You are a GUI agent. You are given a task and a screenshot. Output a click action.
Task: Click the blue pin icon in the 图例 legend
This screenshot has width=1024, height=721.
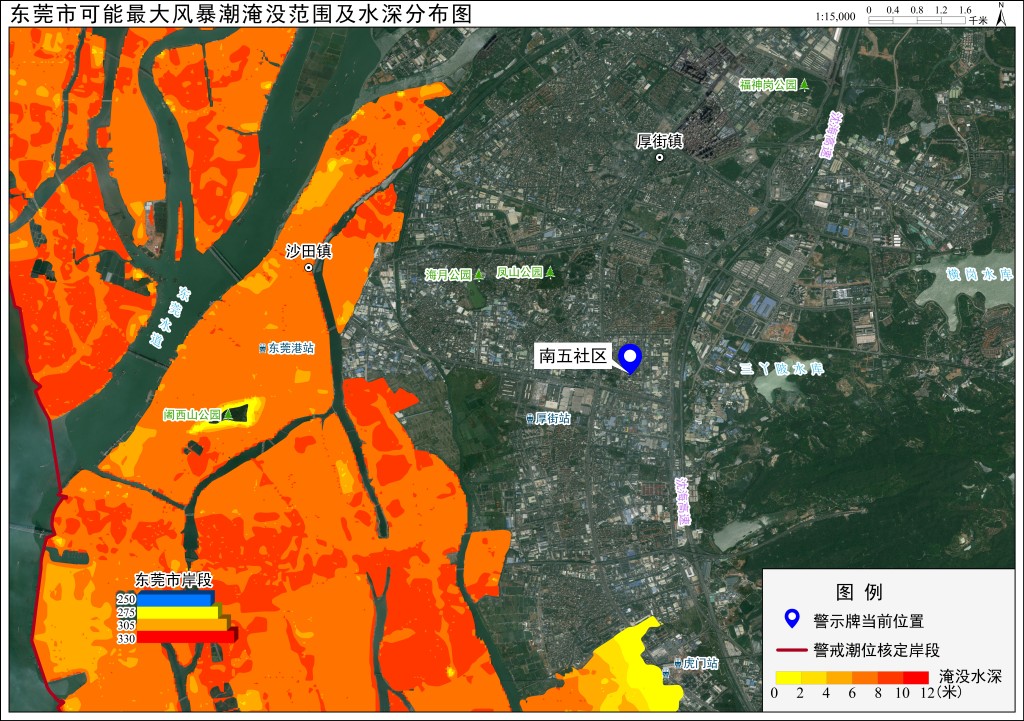pyautogui.click(x=792, y=618)
